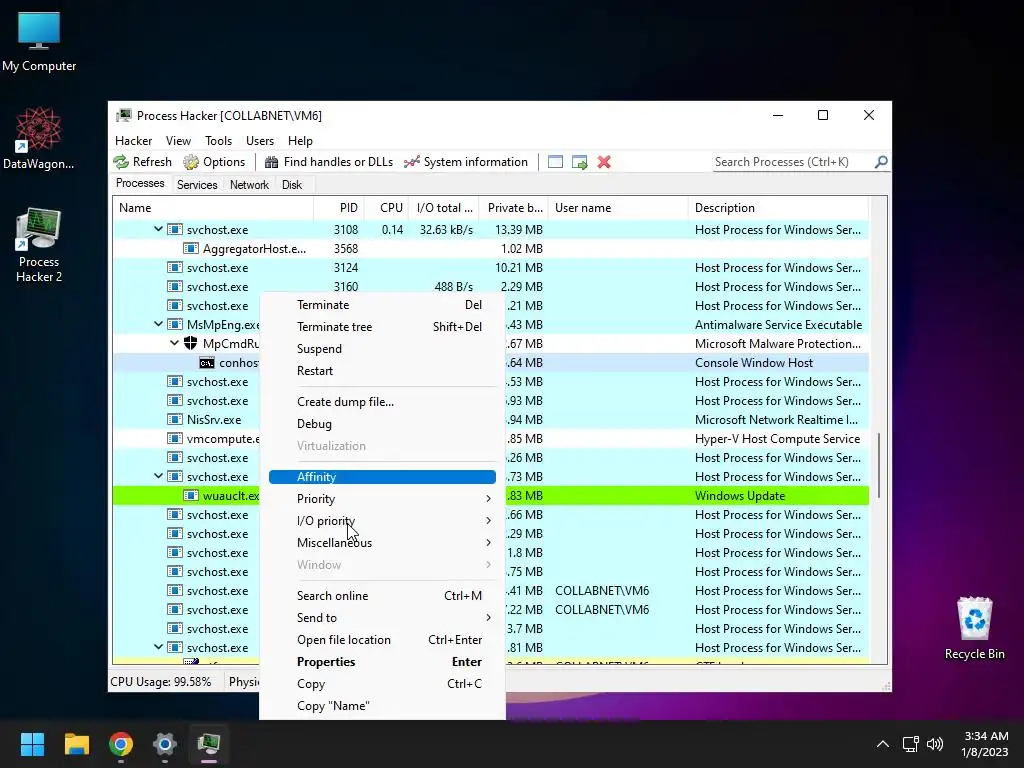Choose Terminate tree in the context menu
Viewport: 1024px width, 768px height.
382,327
